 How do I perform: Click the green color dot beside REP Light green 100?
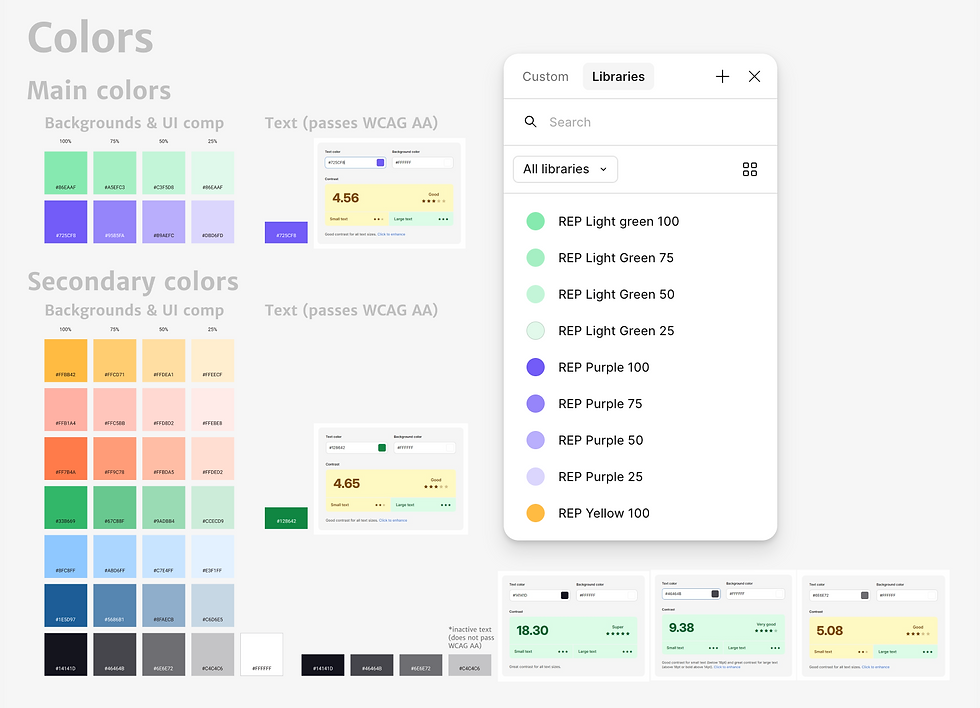point(535,221)
